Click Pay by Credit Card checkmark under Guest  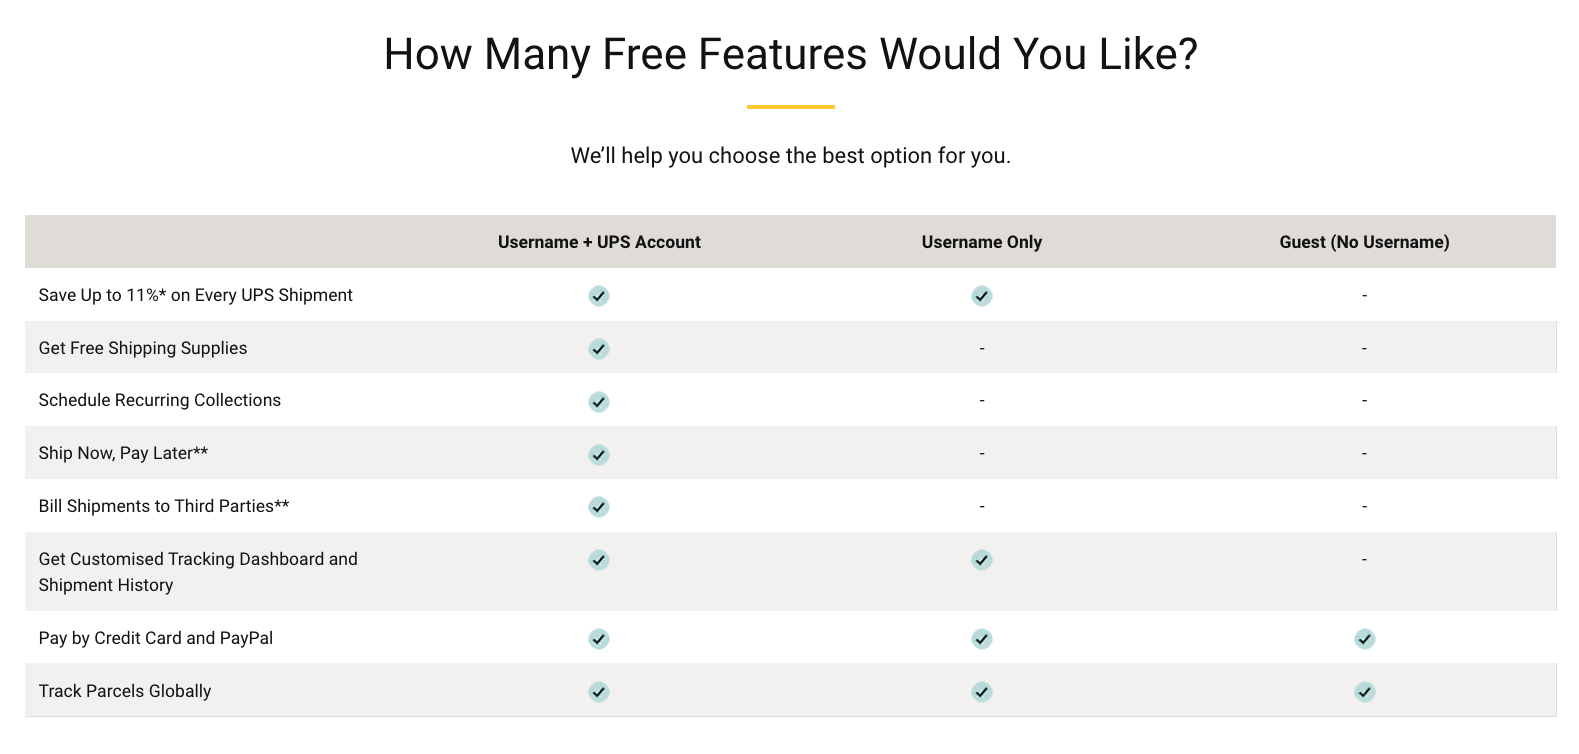click(x=1365, y=639)
